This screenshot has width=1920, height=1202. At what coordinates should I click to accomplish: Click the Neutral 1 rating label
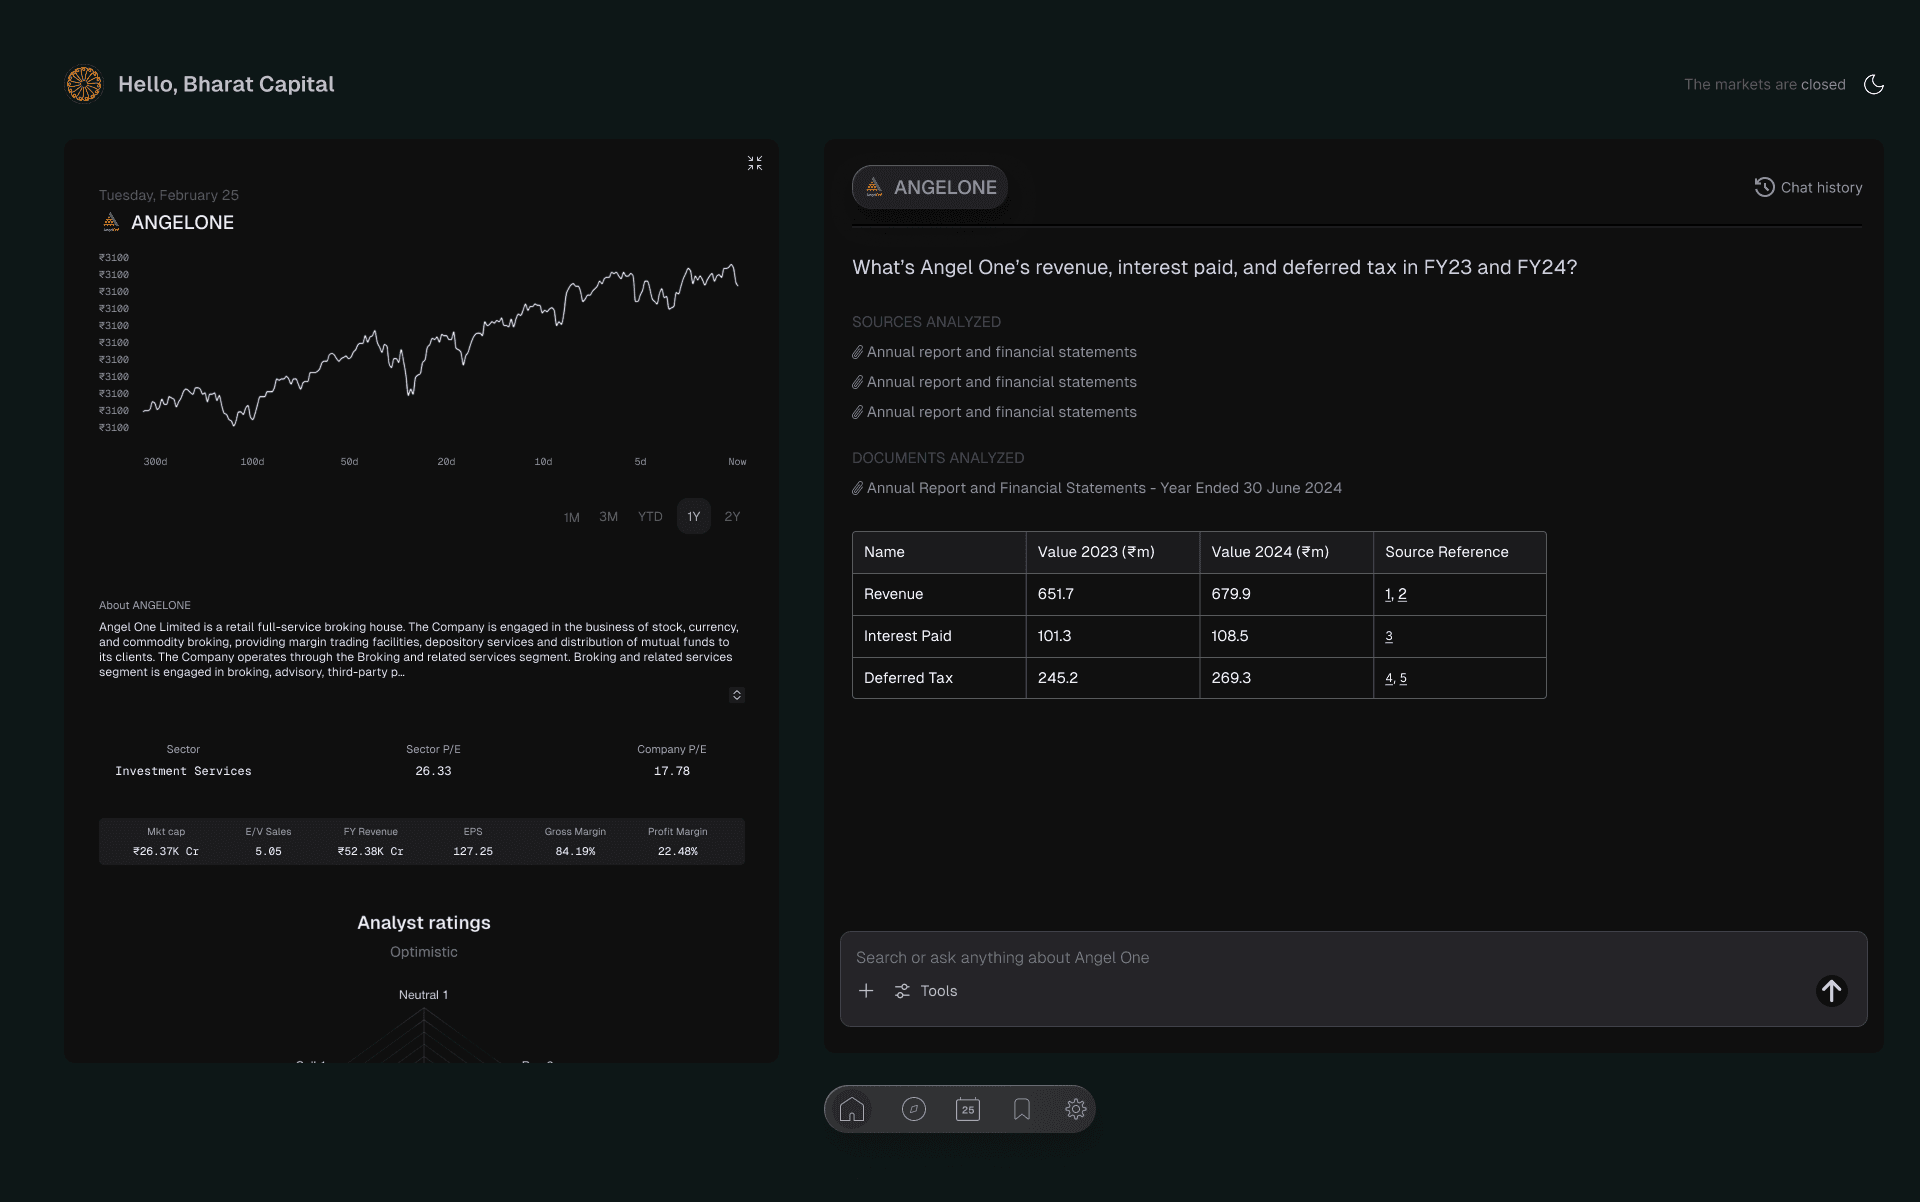pos(423,995)
